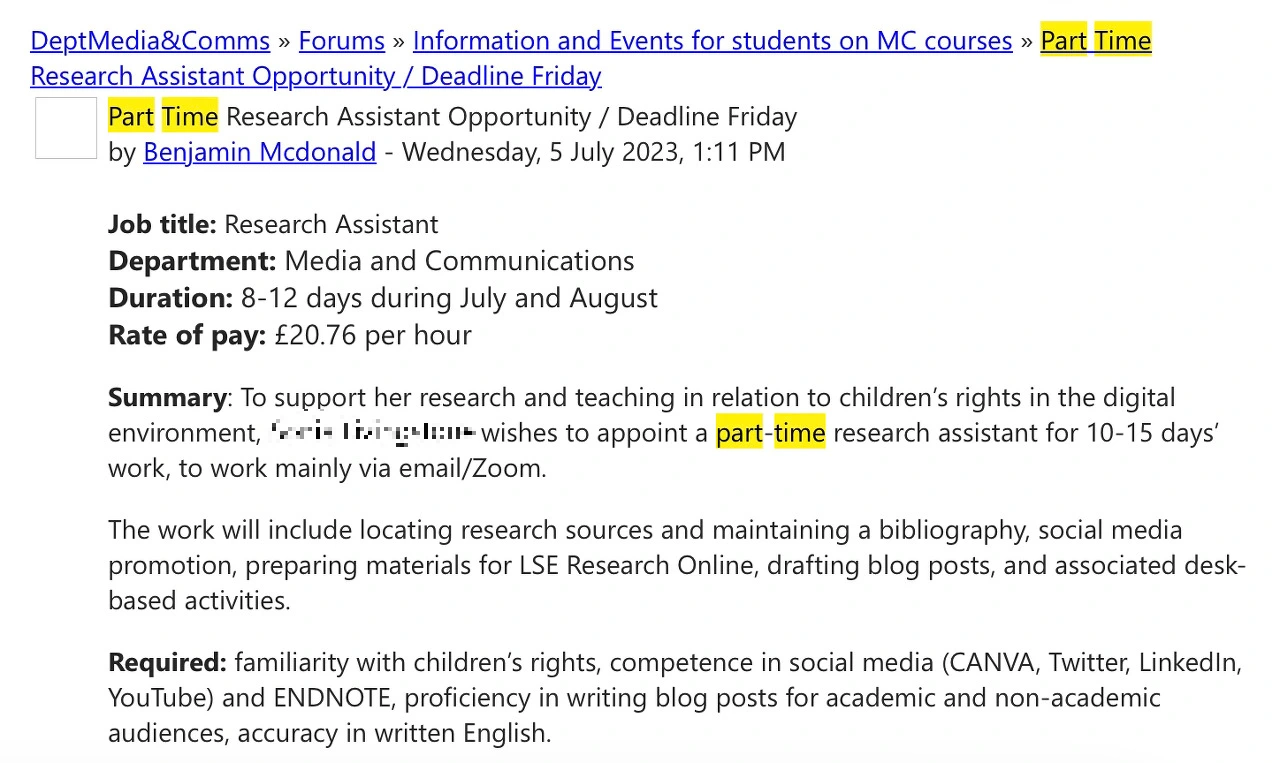The width and height of the screenshot is (1280, 763).
Task: Open the DeptMedia&Comms breadcrumb link
Action: [150, 41]
